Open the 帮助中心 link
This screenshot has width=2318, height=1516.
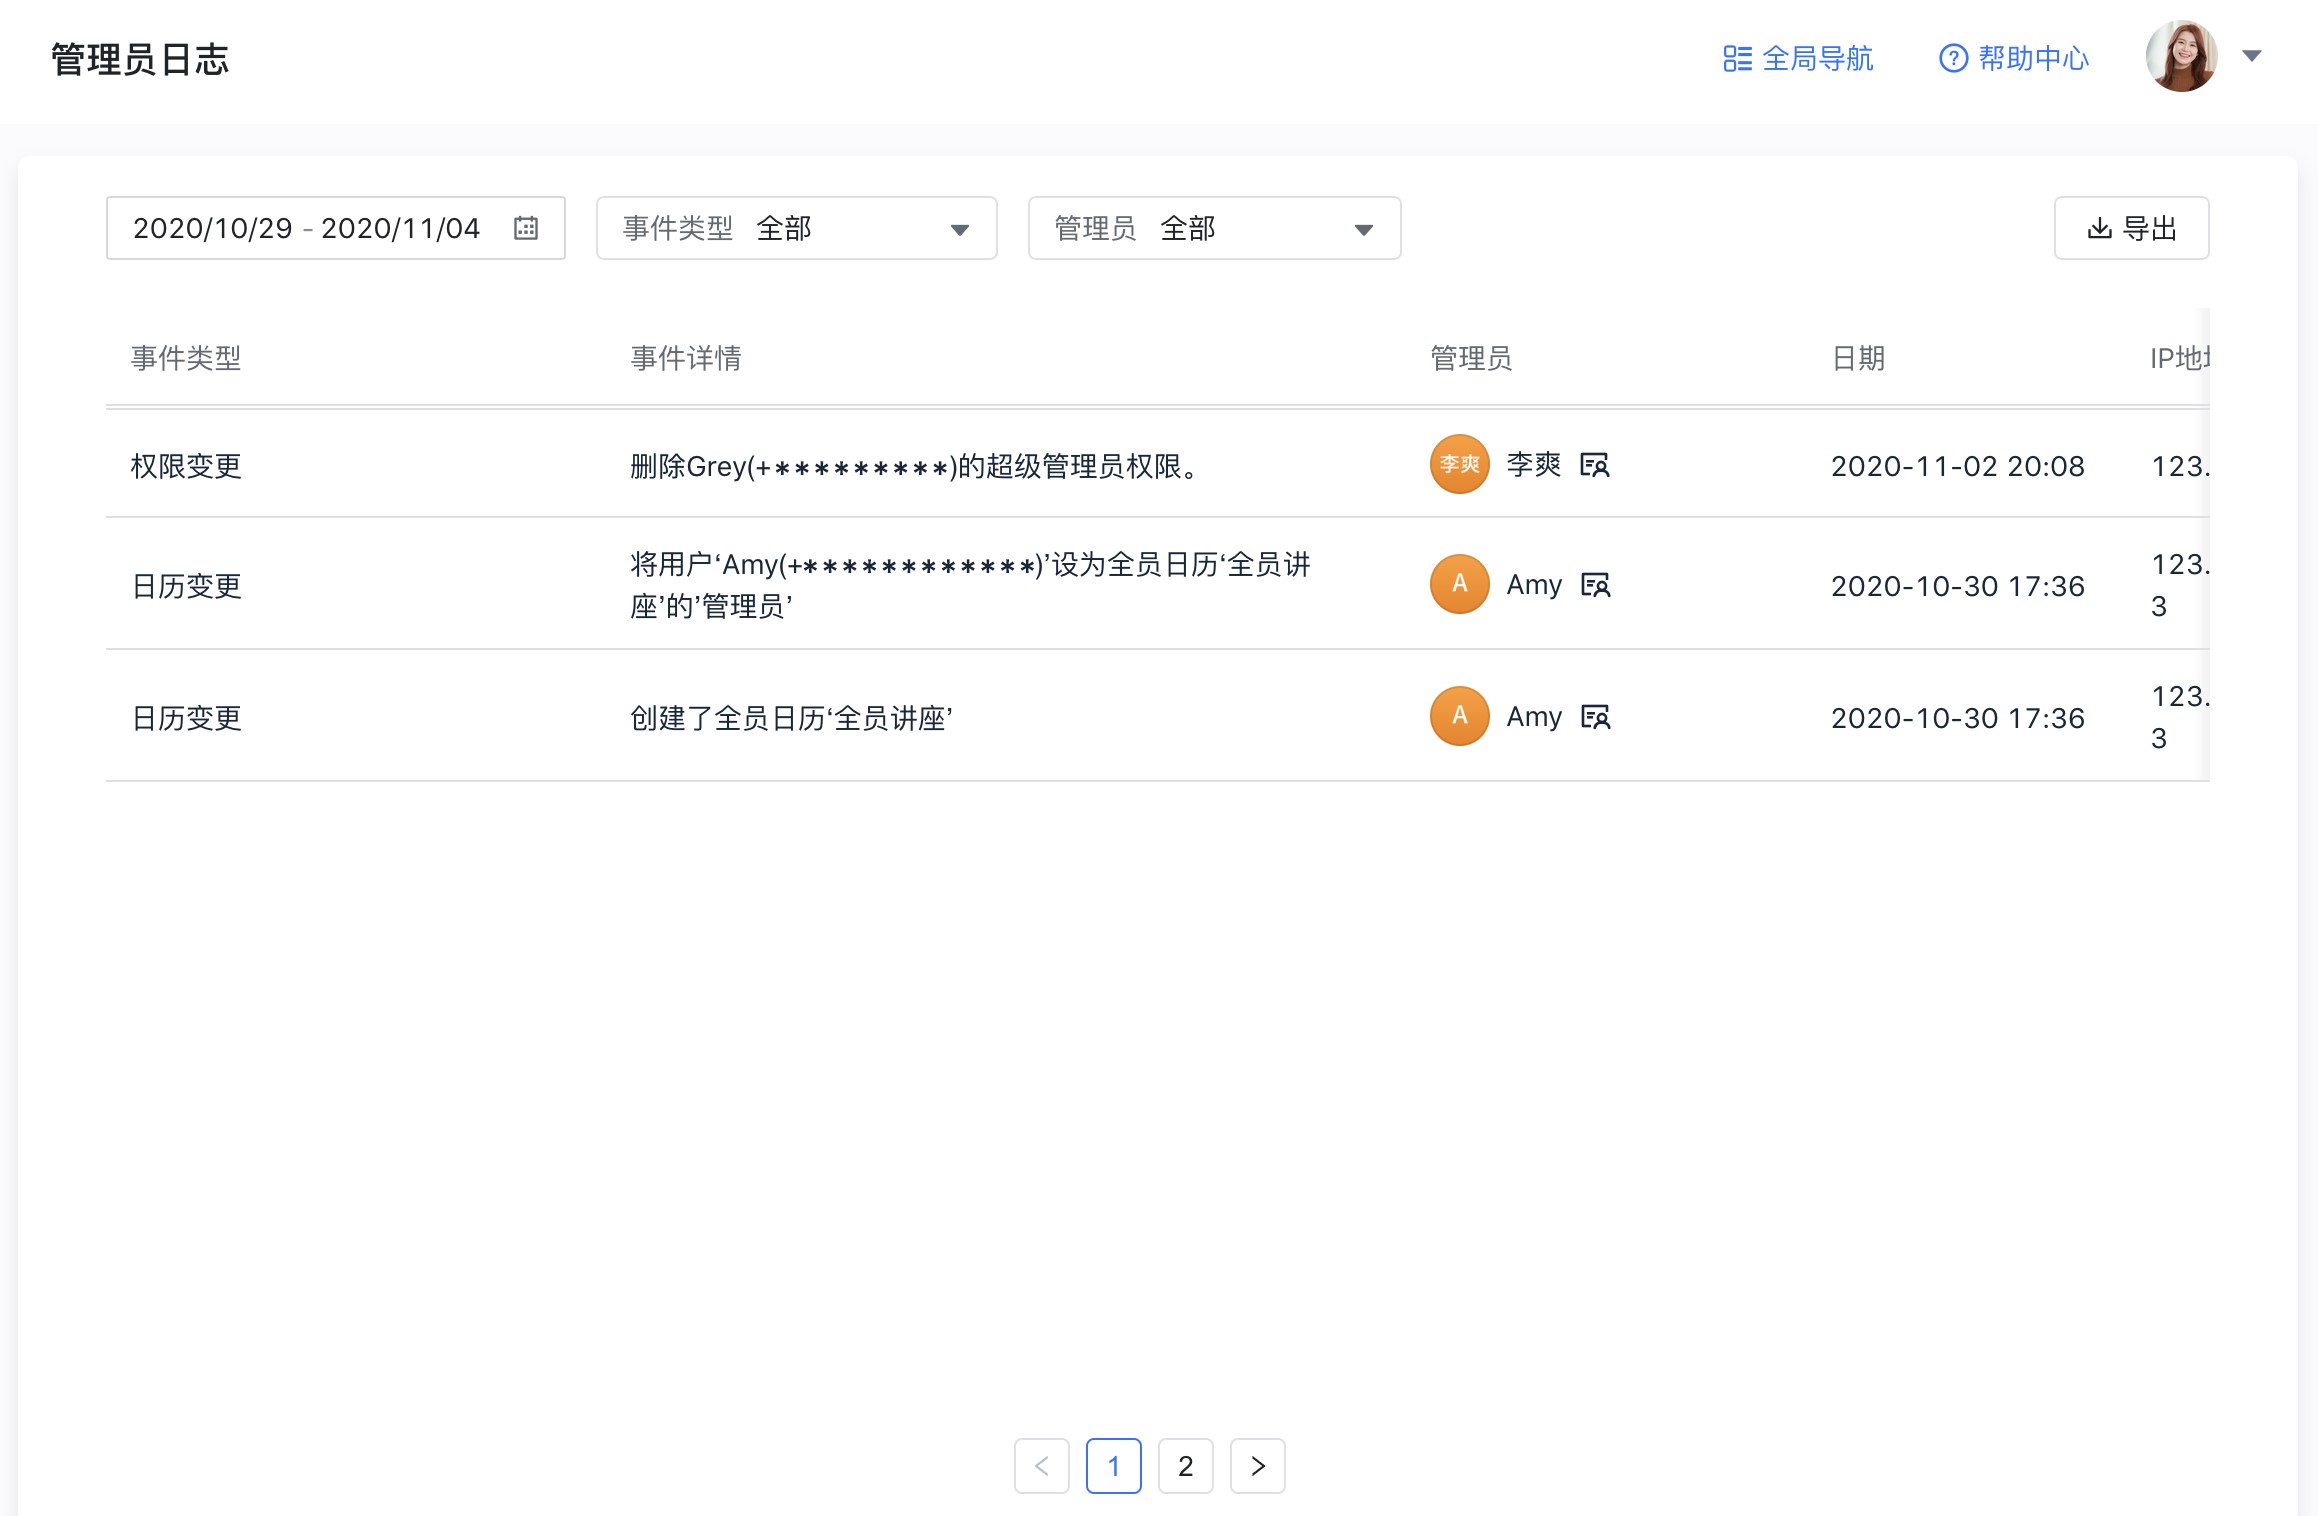tap(2032, 59)
